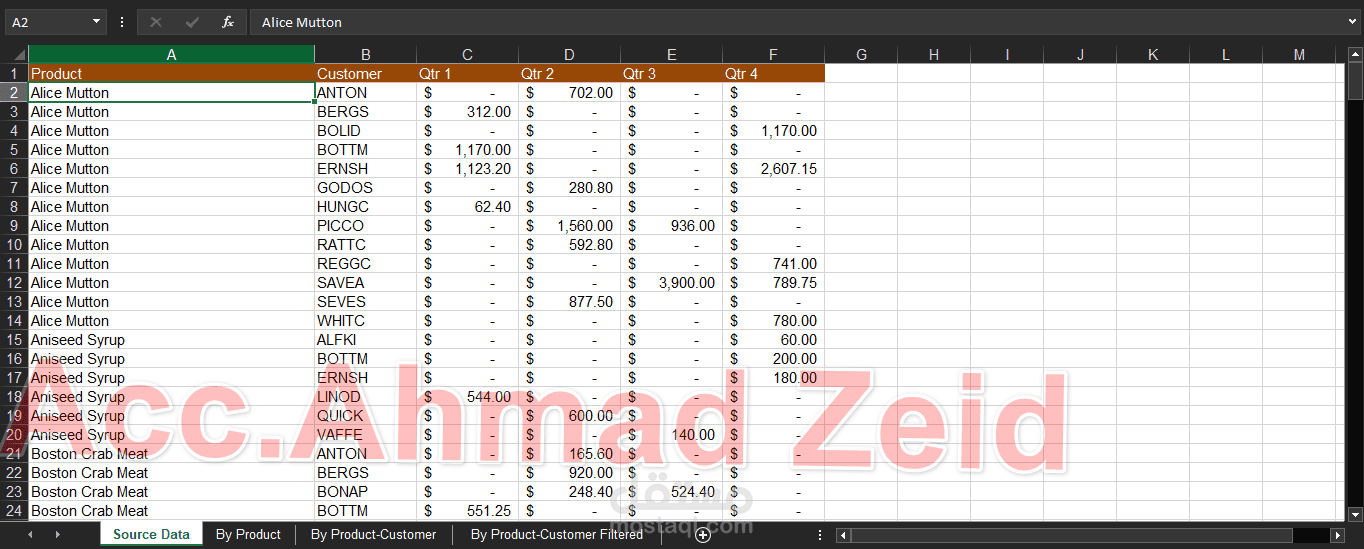
Task: Click the formula bar containing Alice Mutton
Action: tap(805, 22)
